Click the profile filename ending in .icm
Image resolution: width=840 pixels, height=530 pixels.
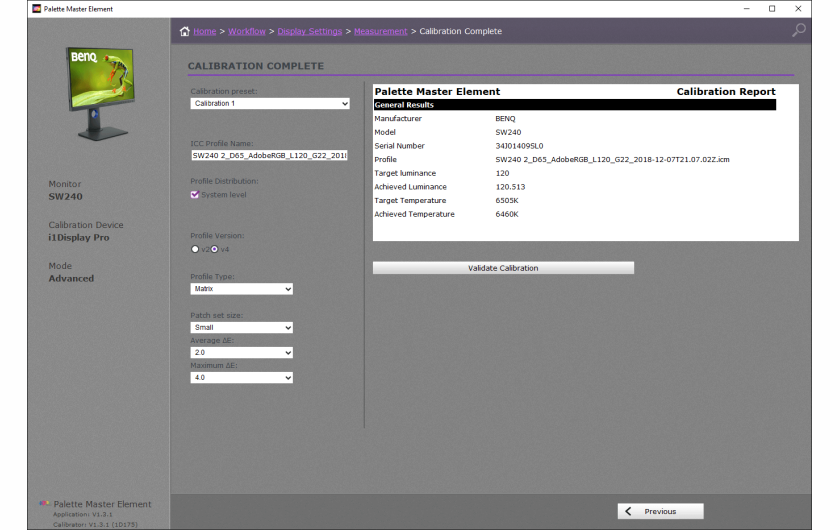coord(612,160)
